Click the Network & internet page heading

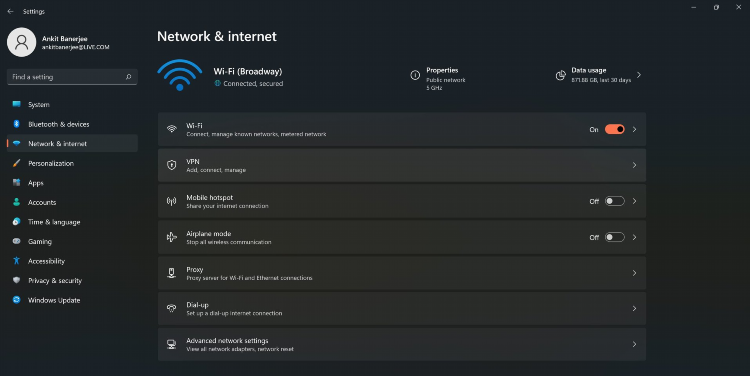(217, 36)
